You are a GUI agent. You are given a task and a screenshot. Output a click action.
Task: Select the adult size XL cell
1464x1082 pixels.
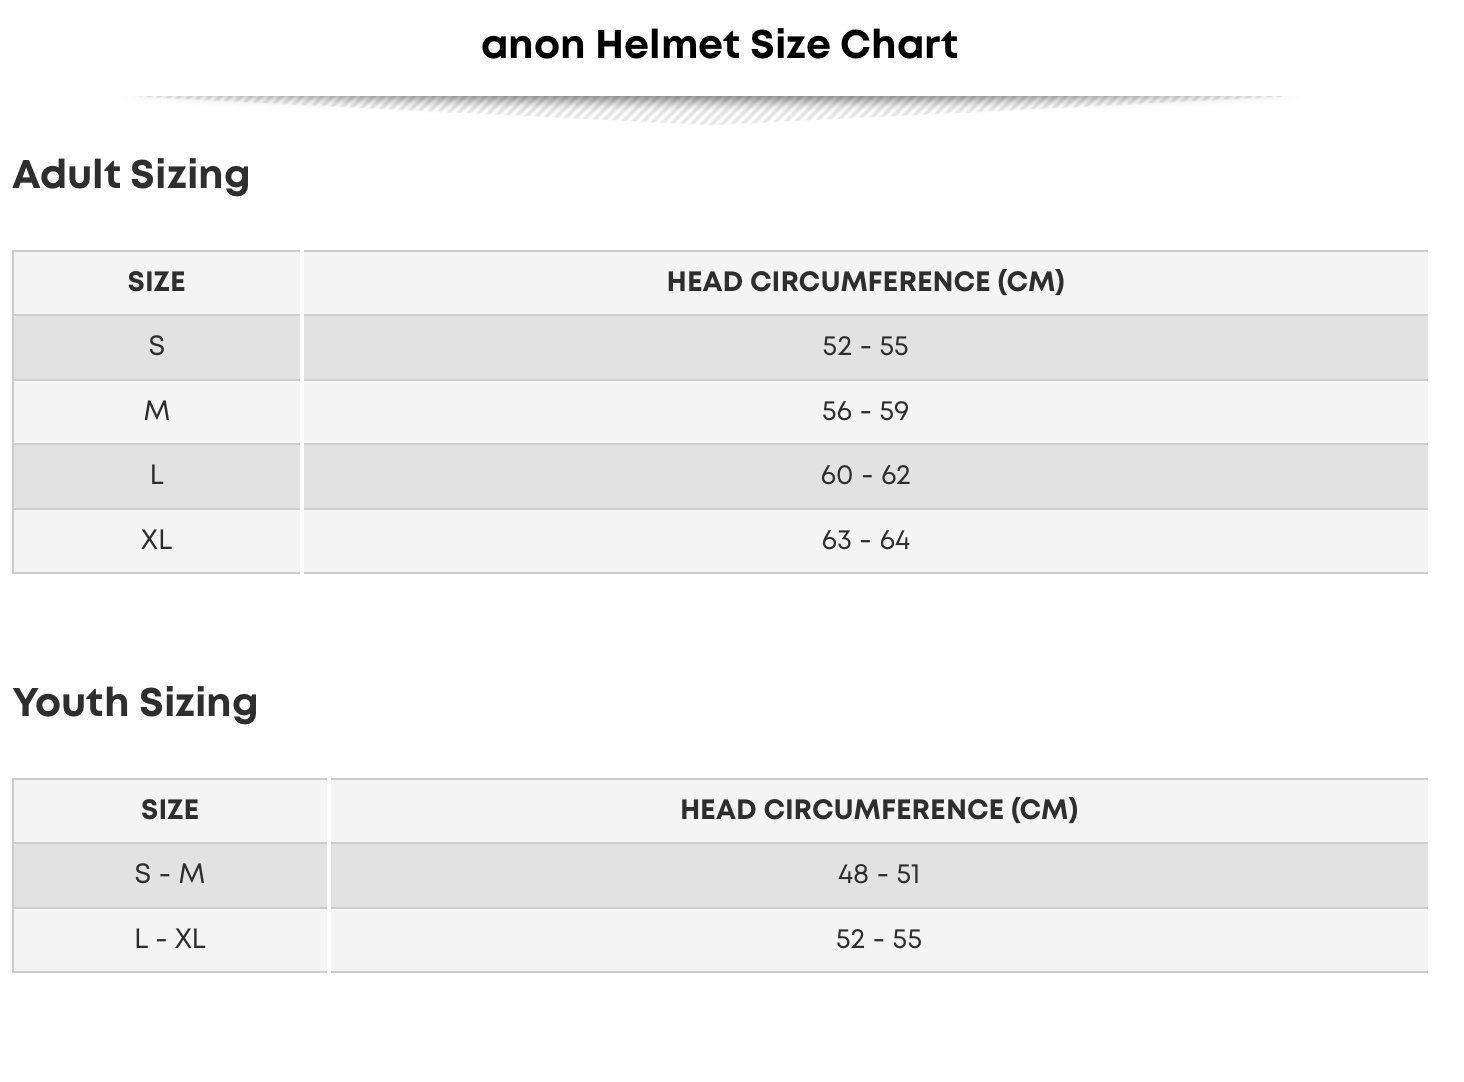(156, 541)
